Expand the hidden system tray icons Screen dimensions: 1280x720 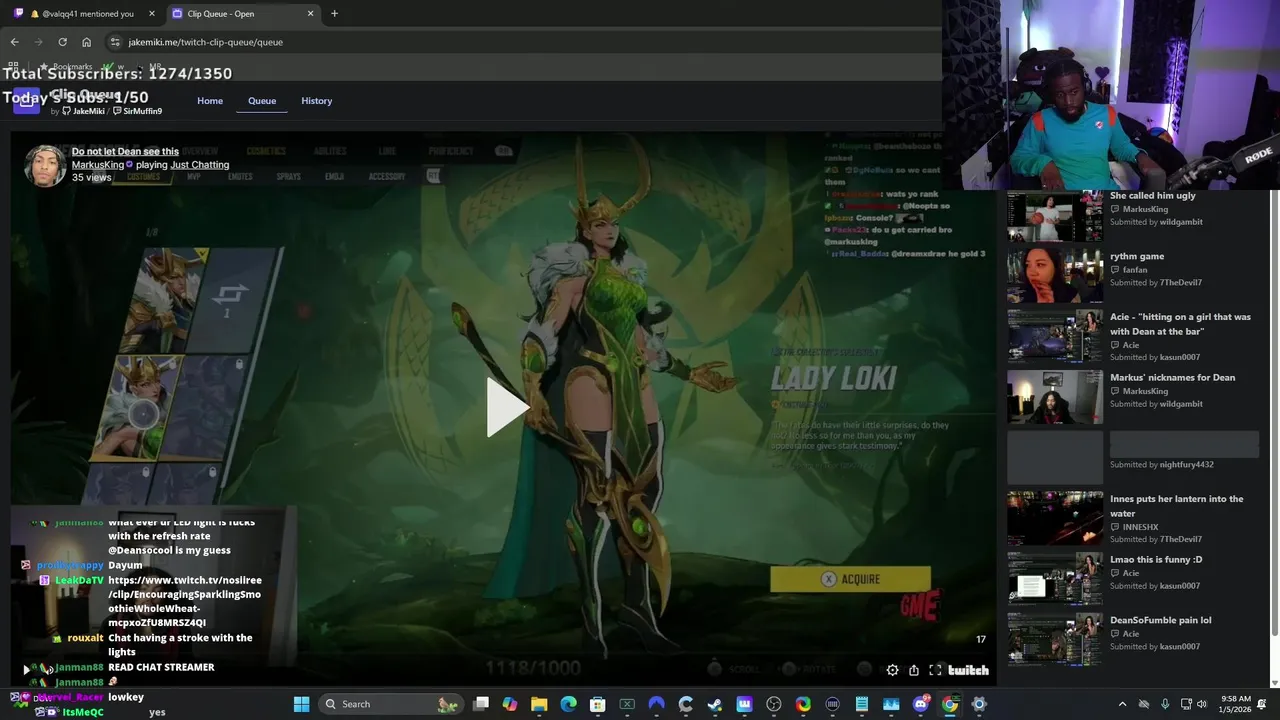coord(1122,704)
